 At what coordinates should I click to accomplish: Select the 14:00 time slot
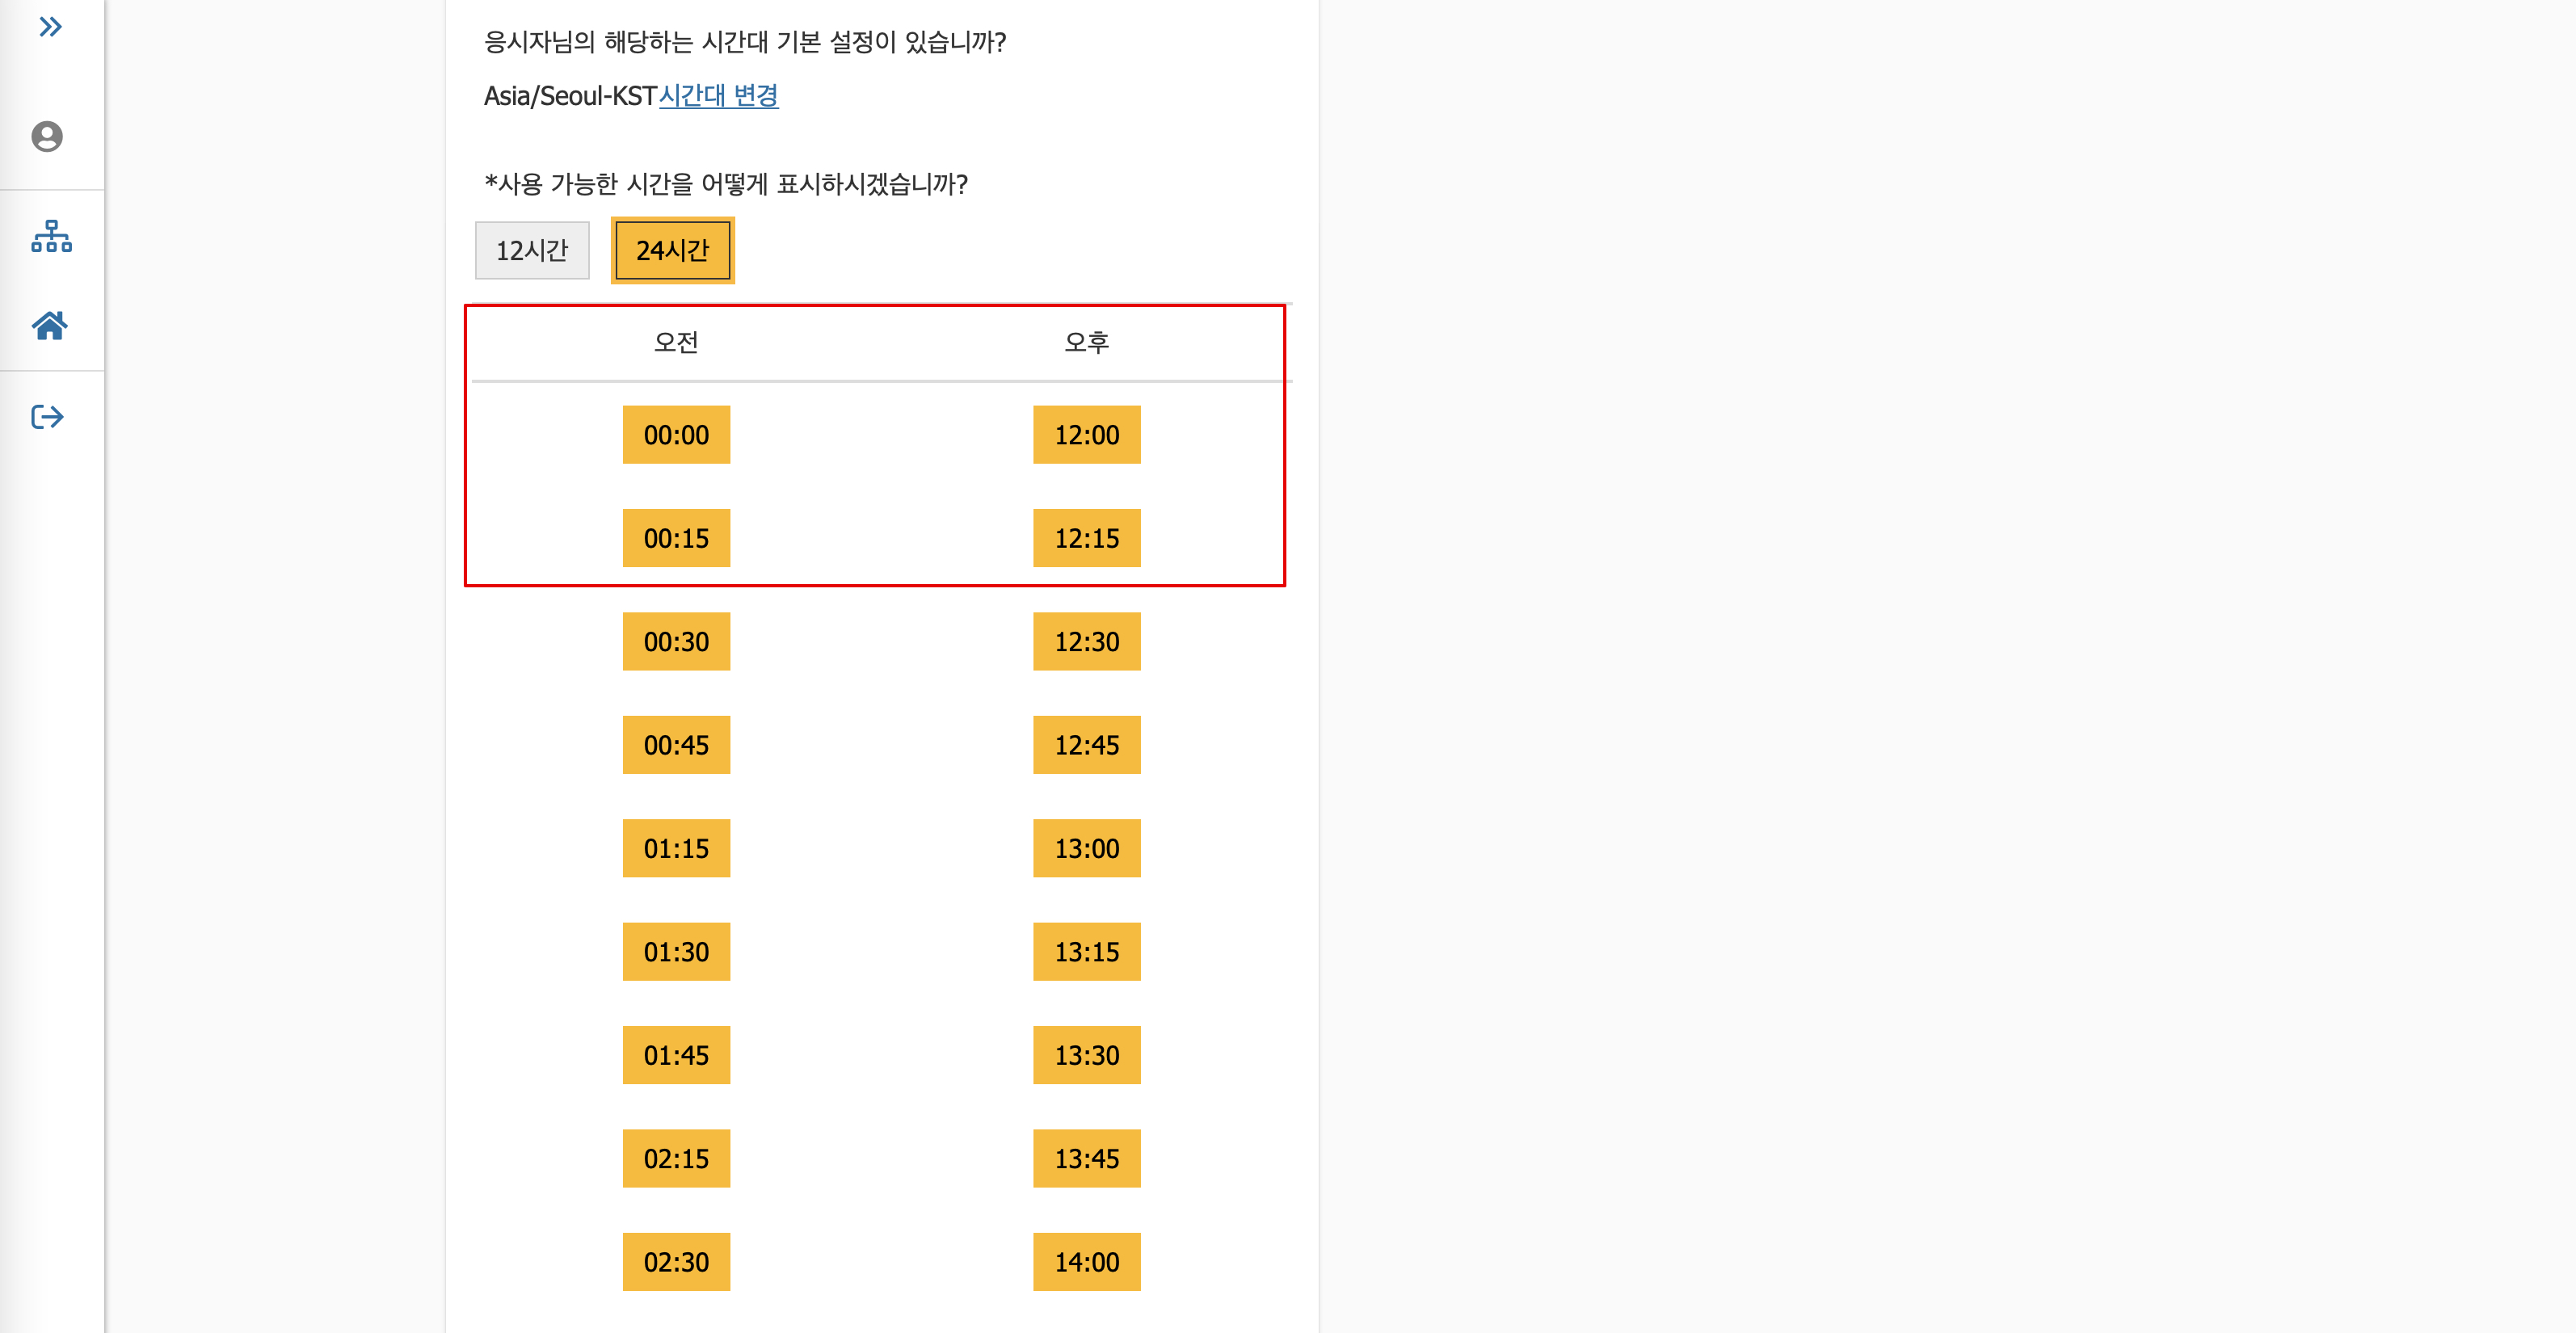1086,1262
